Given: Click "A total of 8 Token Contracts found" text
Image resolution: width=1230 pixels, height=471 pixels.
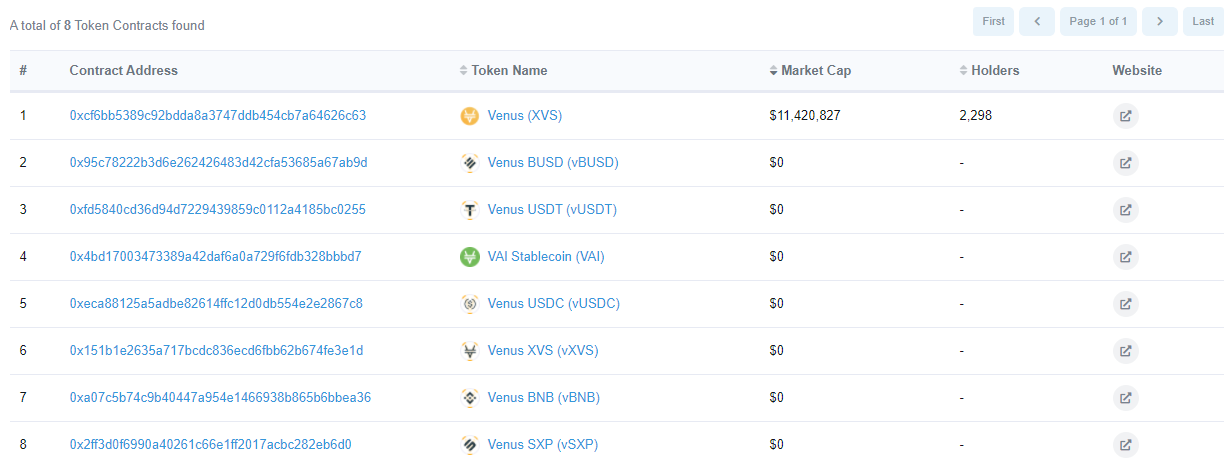Looking at the screenshot, I should [x=107, y=26].
